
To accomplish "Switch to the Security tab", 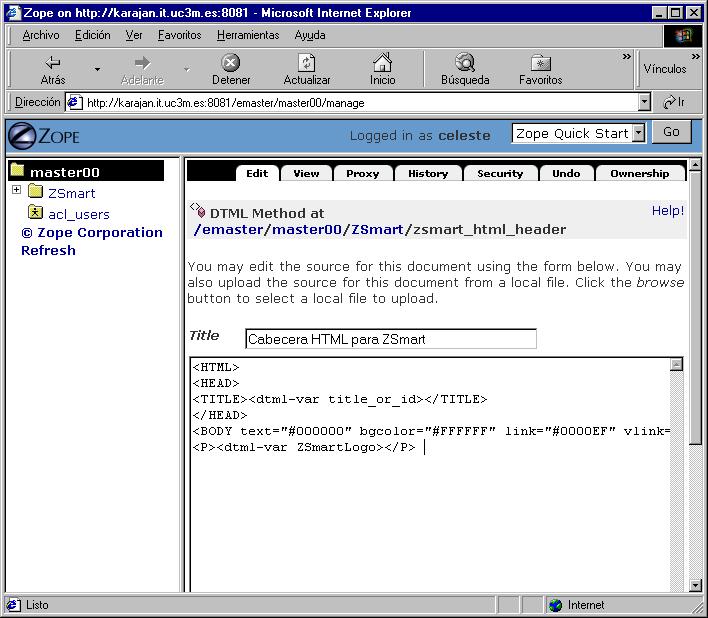I will (500, 173).
